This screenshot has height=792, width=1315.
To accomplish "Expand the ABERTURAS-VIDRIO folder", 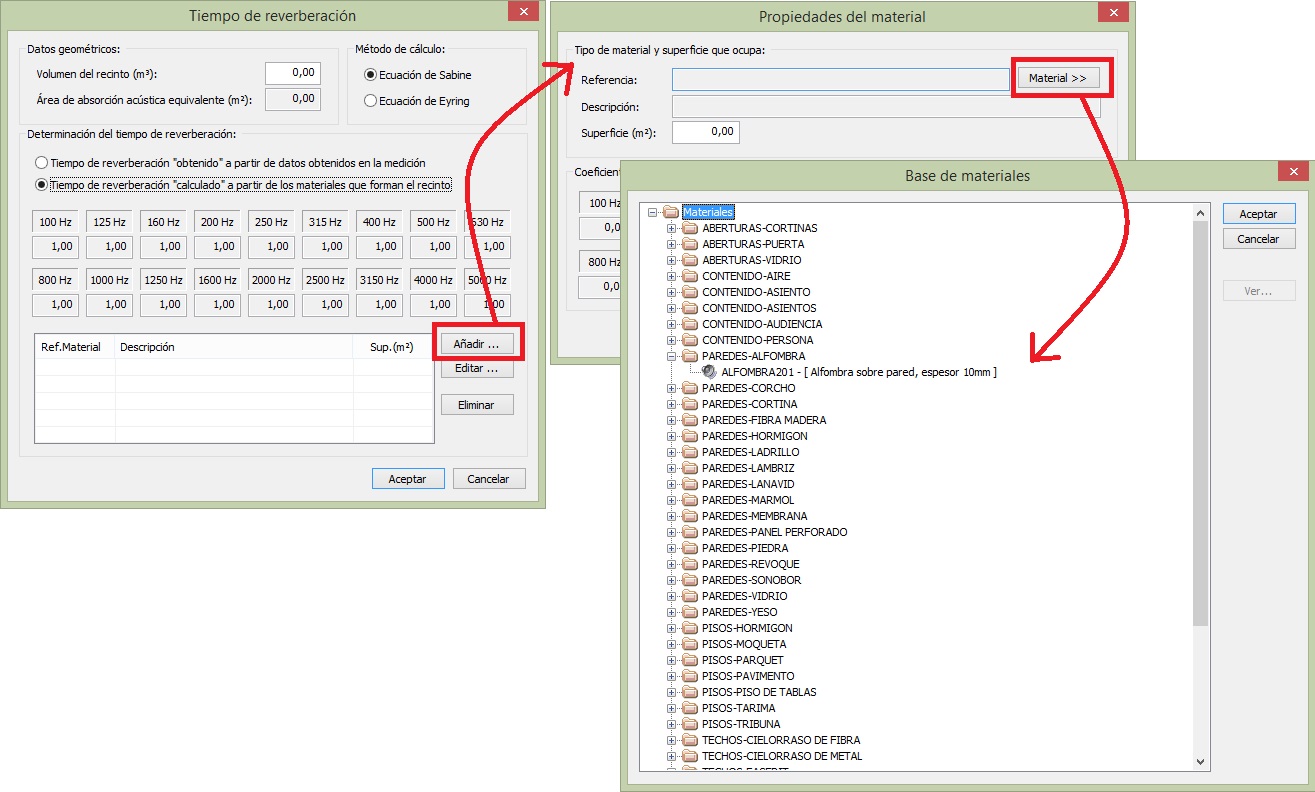I will (x=672, y=260).
